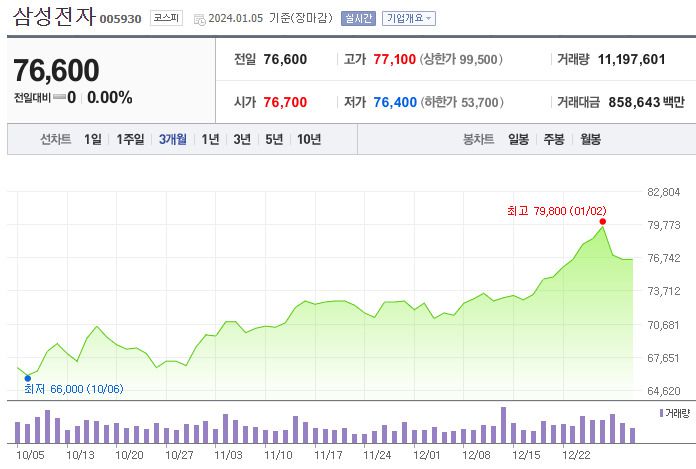Click the 실시간 real-time badge

pyautogui.click(x=357, y=18)
